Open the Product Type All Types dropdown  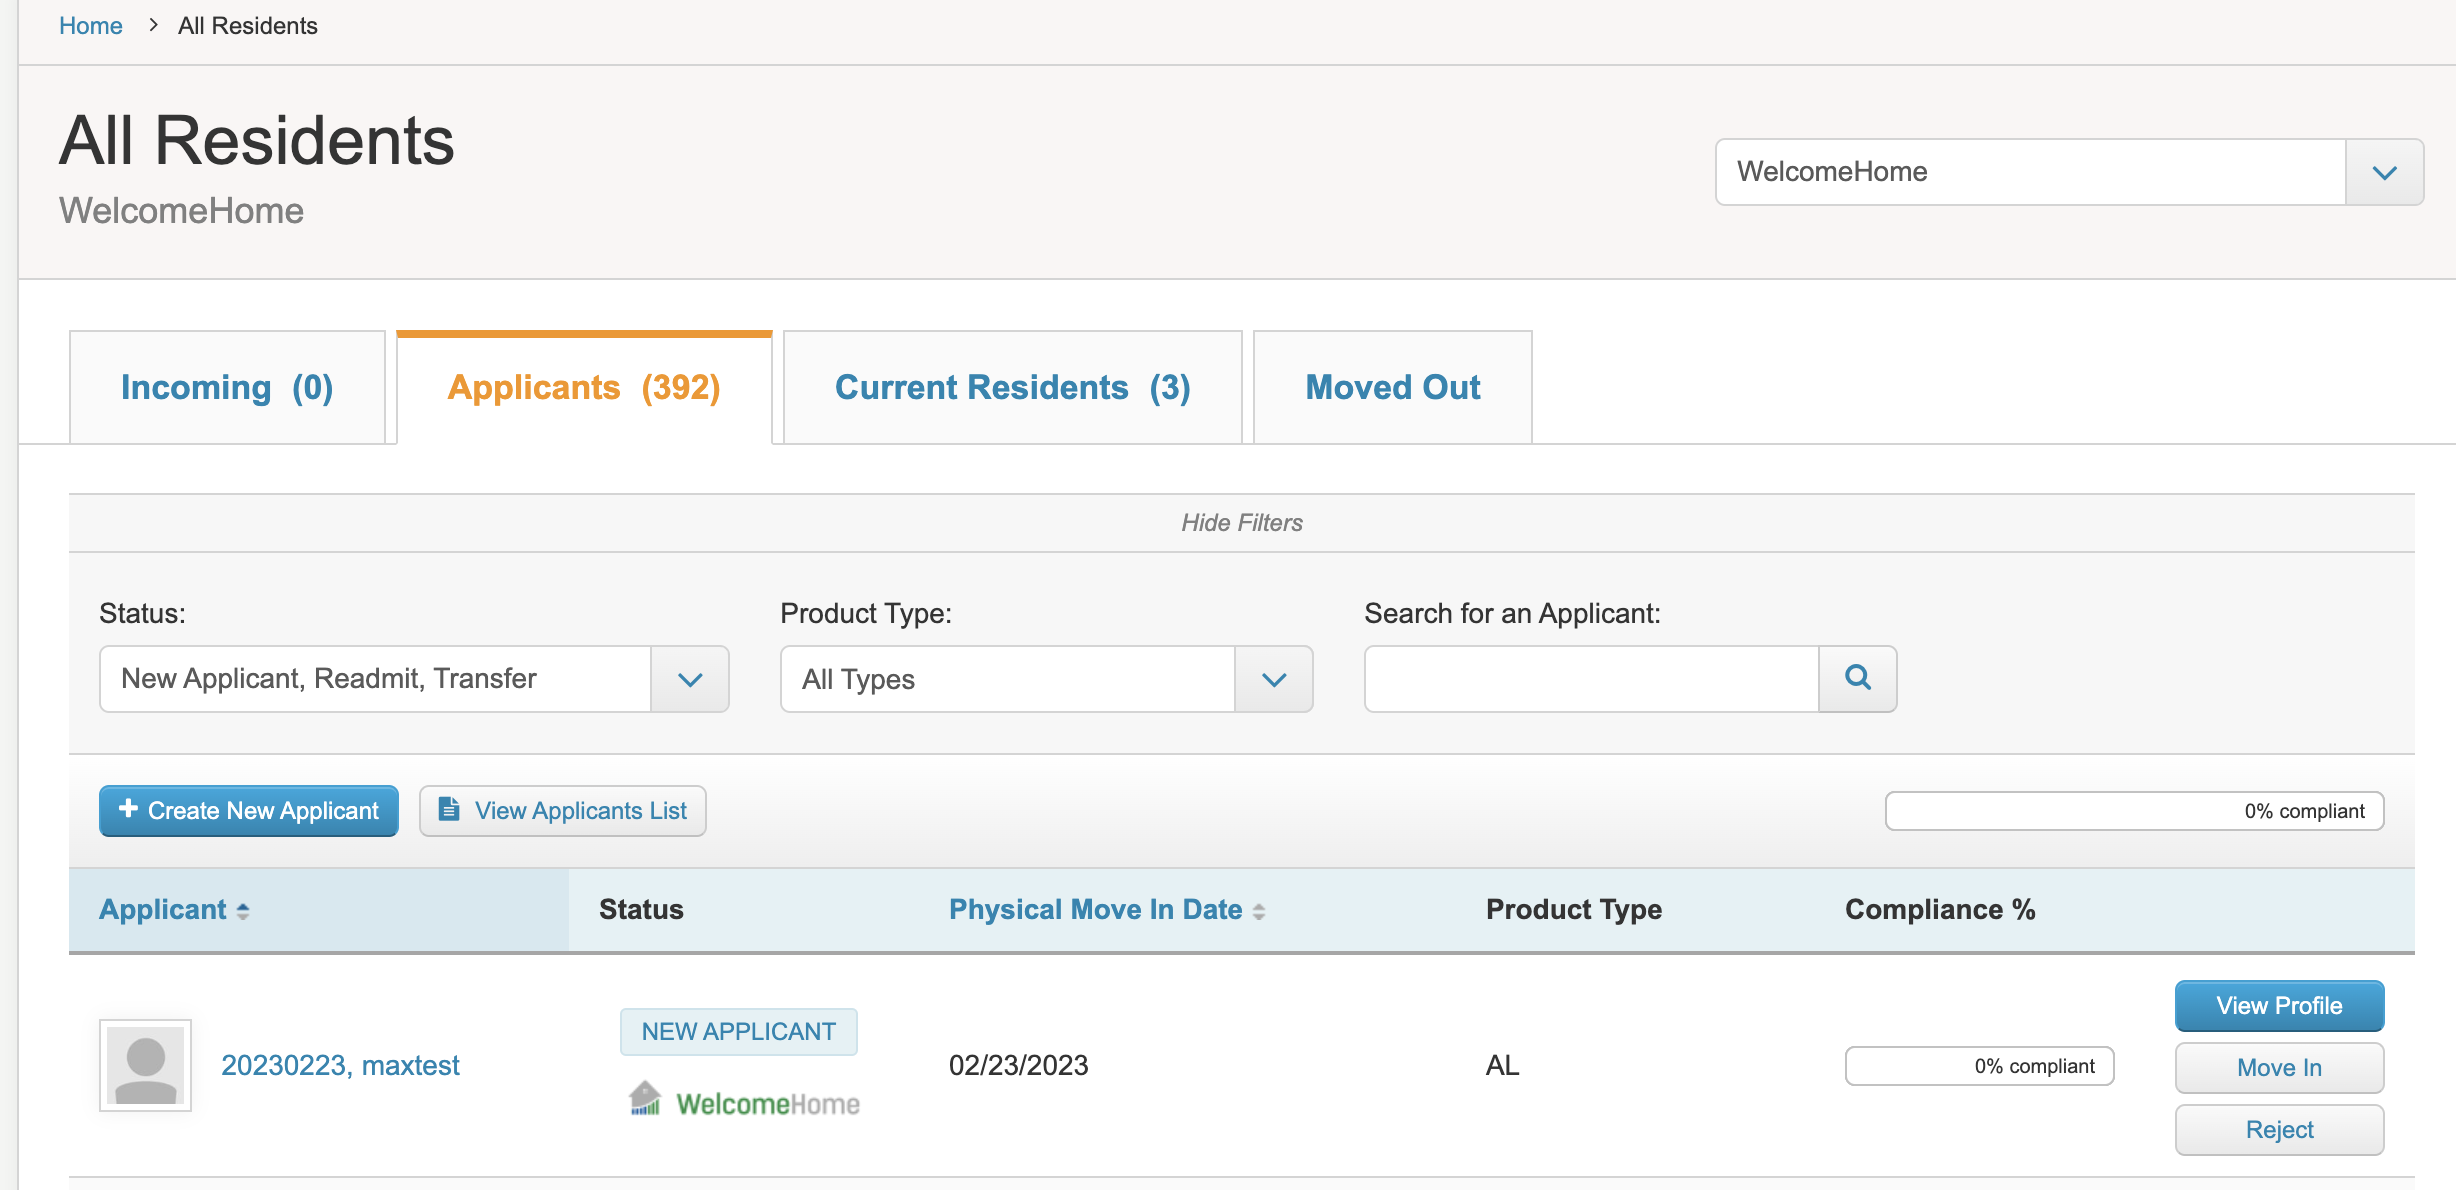pos(1046,679)
